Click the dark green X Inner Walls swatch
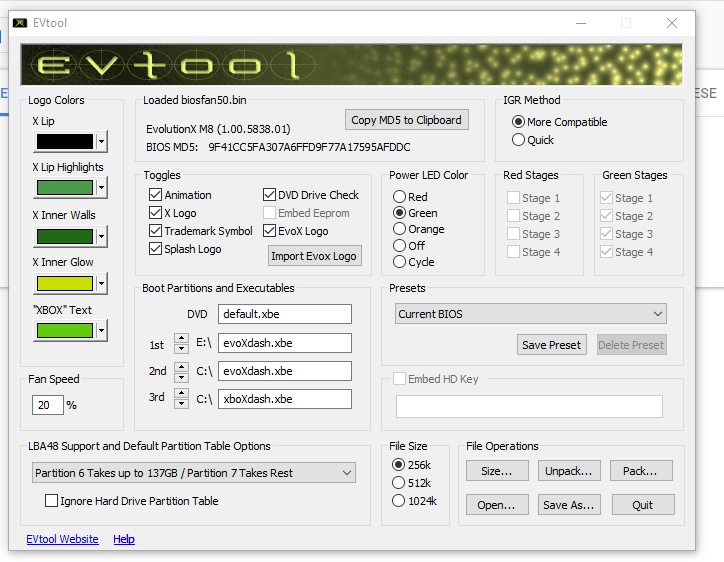This screenshot has height=562, width=724. (x=65, y=236)
